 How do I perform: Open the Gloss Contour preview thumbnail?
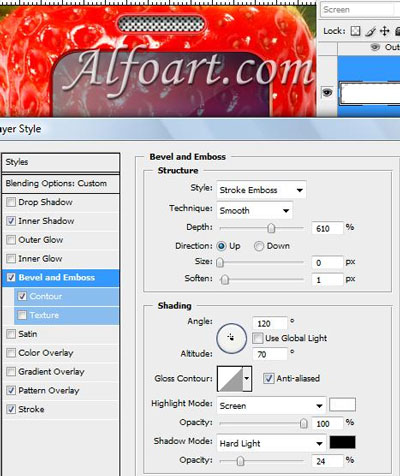coord(230,379)
